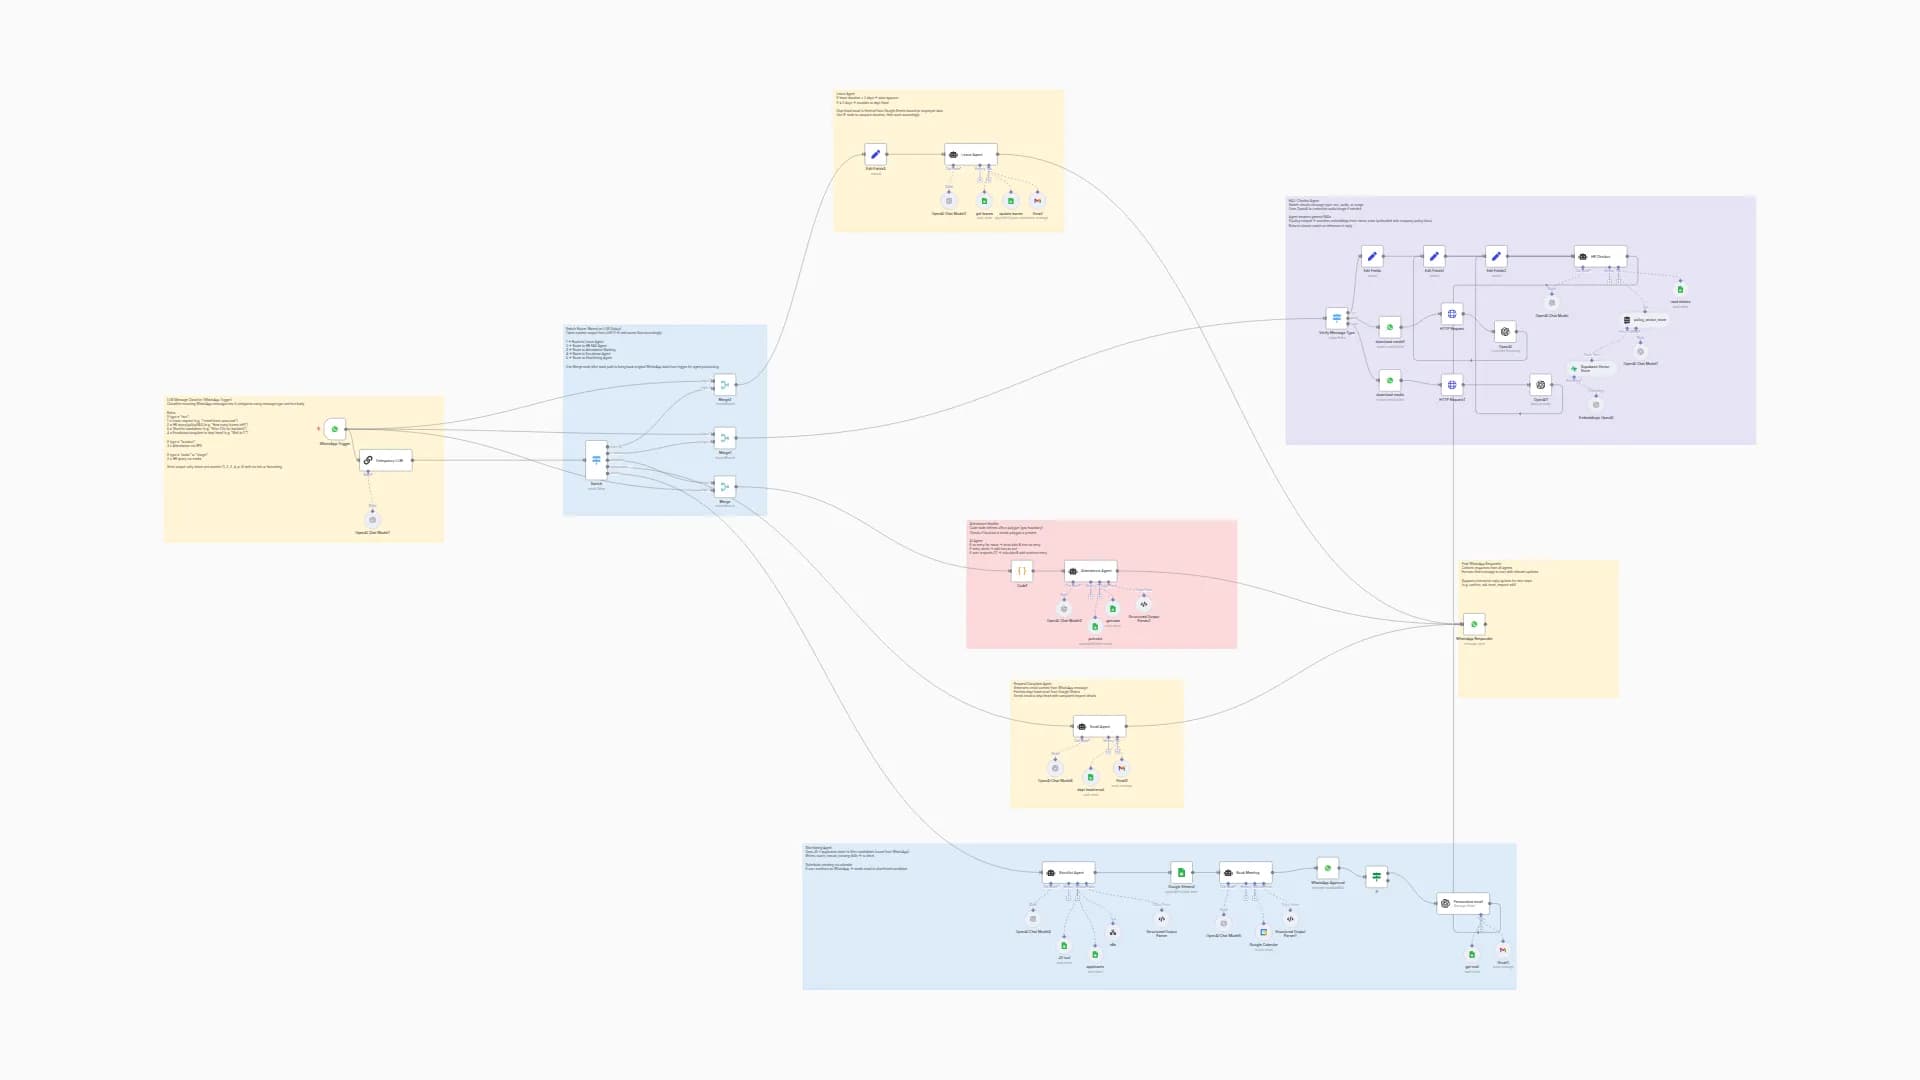The height and width of the screenshot is (1080, 1920).
Task: Open Google Sheets node after Shortlist Agent
Action: coord(1181,872)
